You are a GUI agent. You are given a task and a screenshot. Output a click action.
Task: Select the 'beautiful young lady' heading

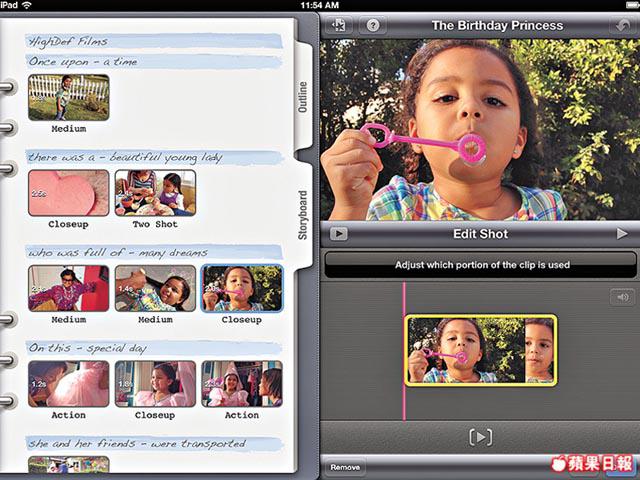tap(125, 158)
